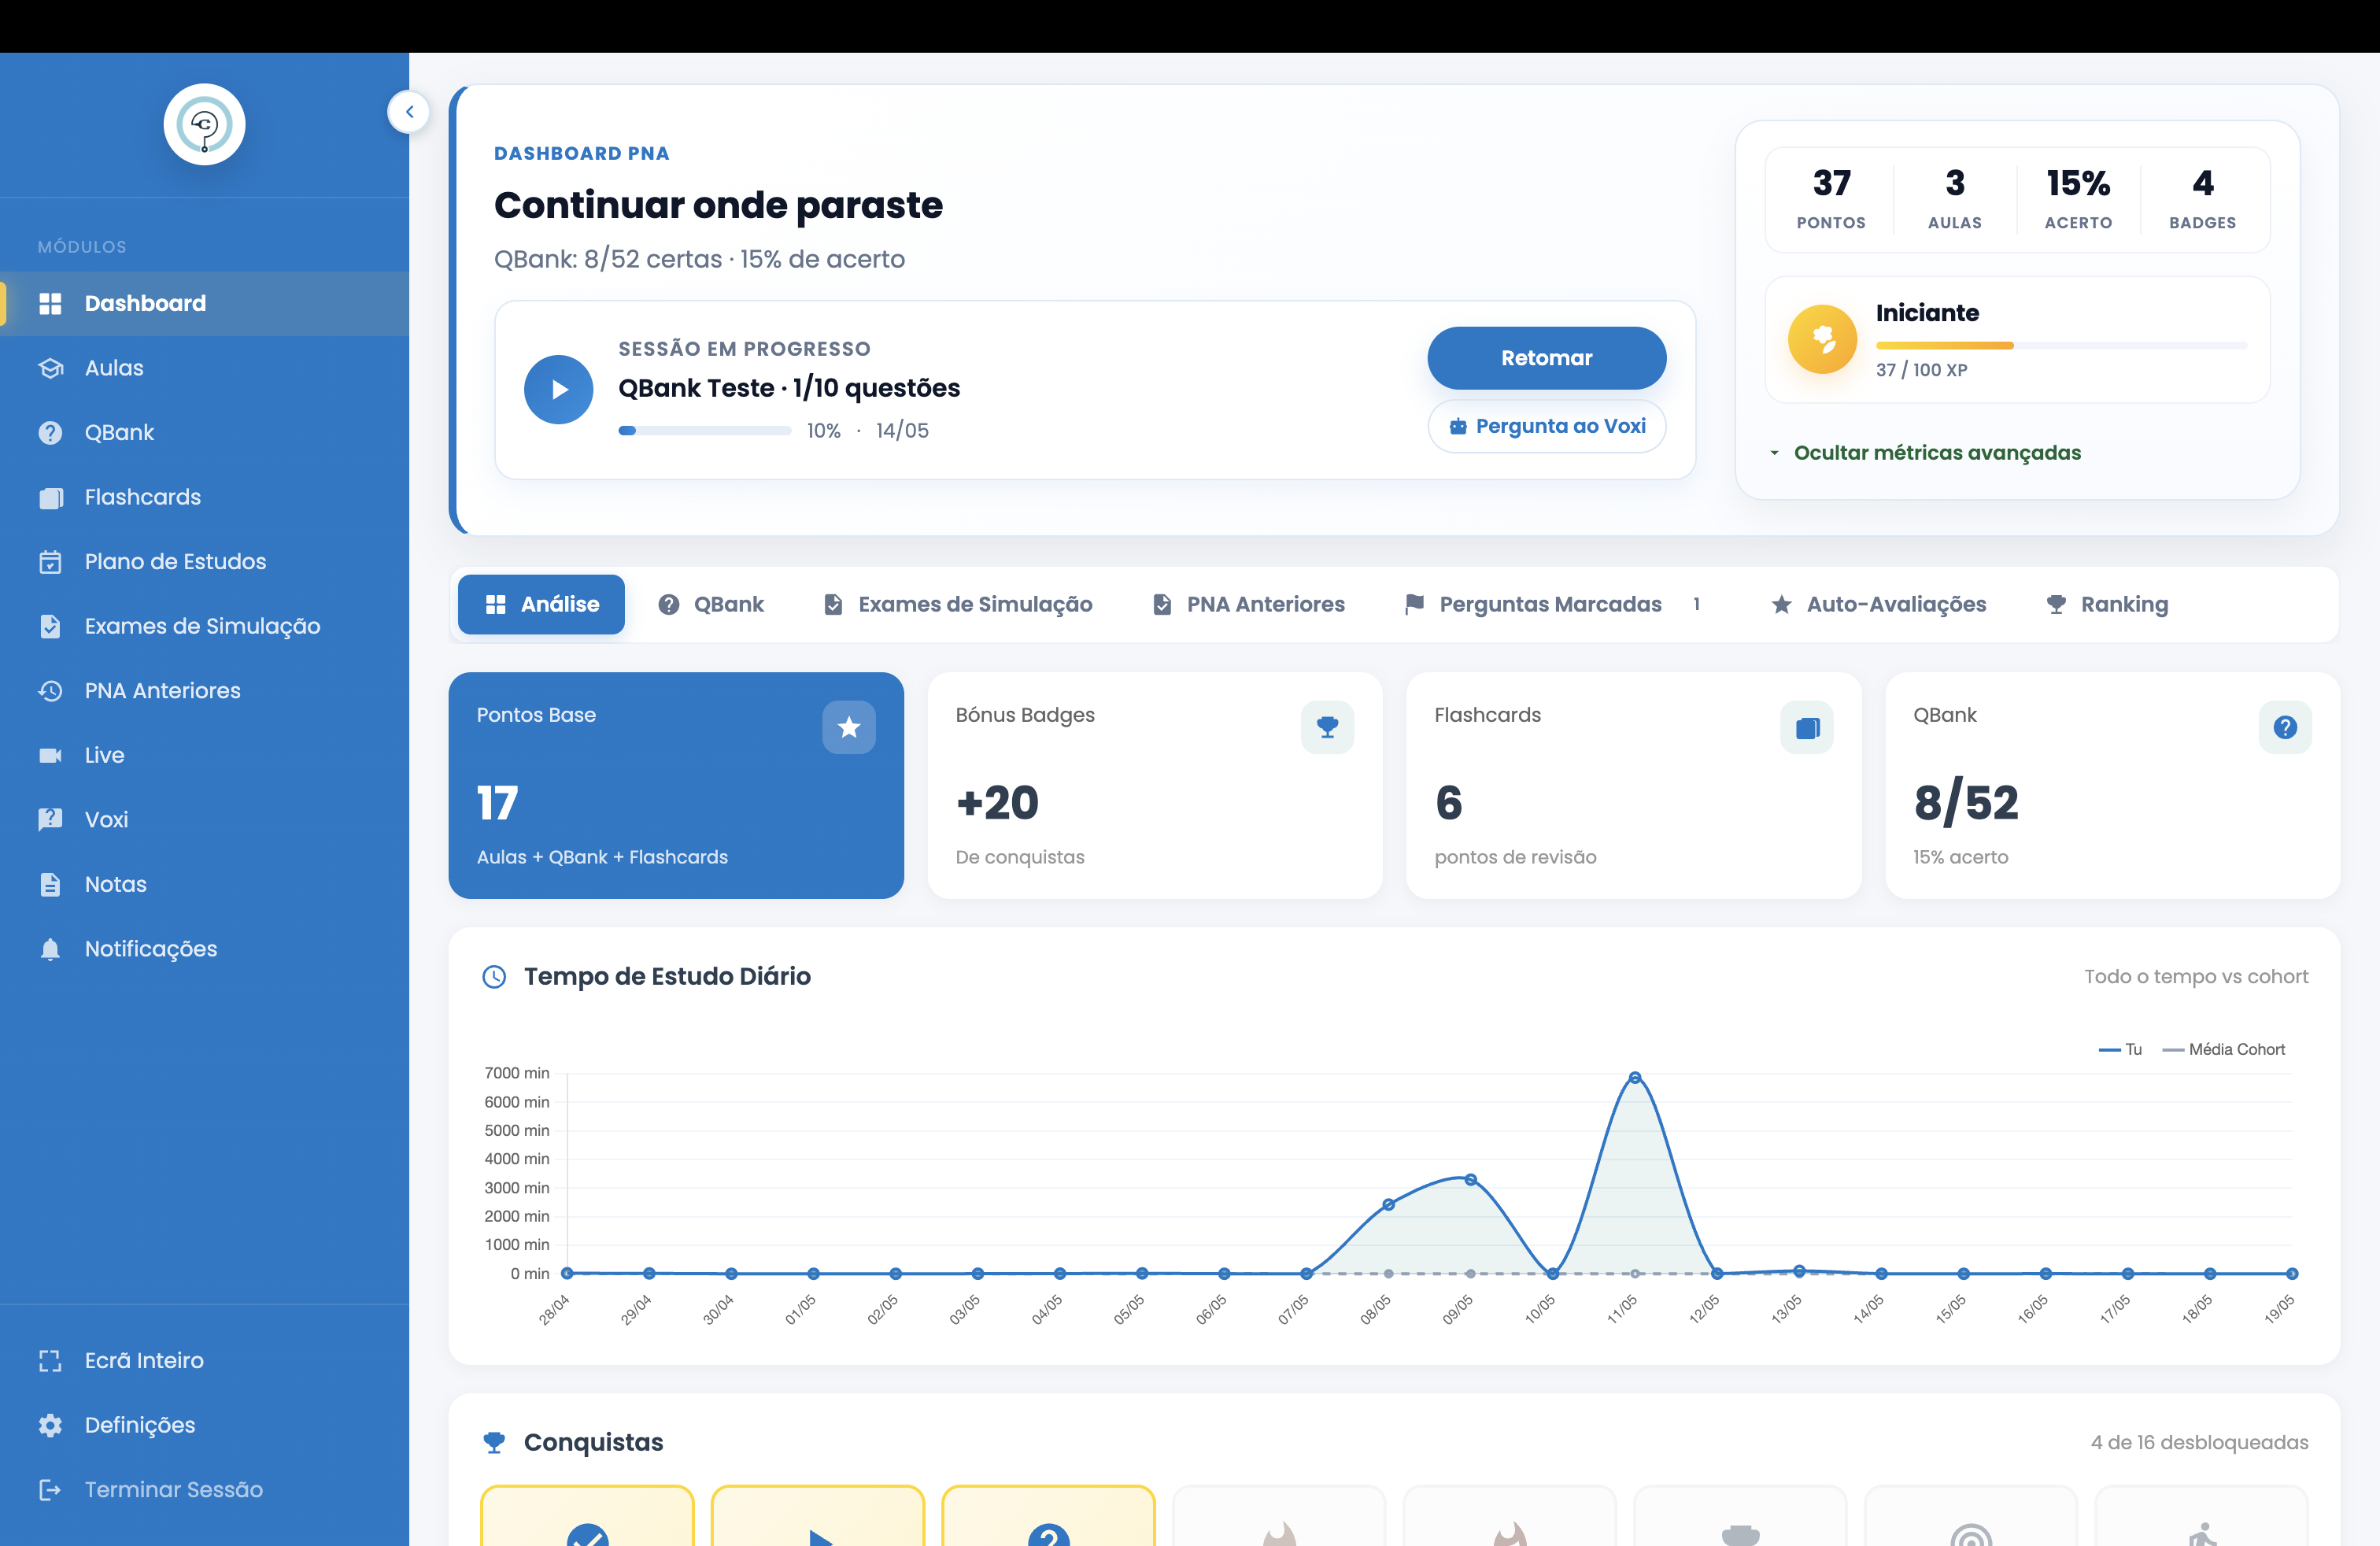Click the Iniciante level badge icon

[x=1822, y=339]
